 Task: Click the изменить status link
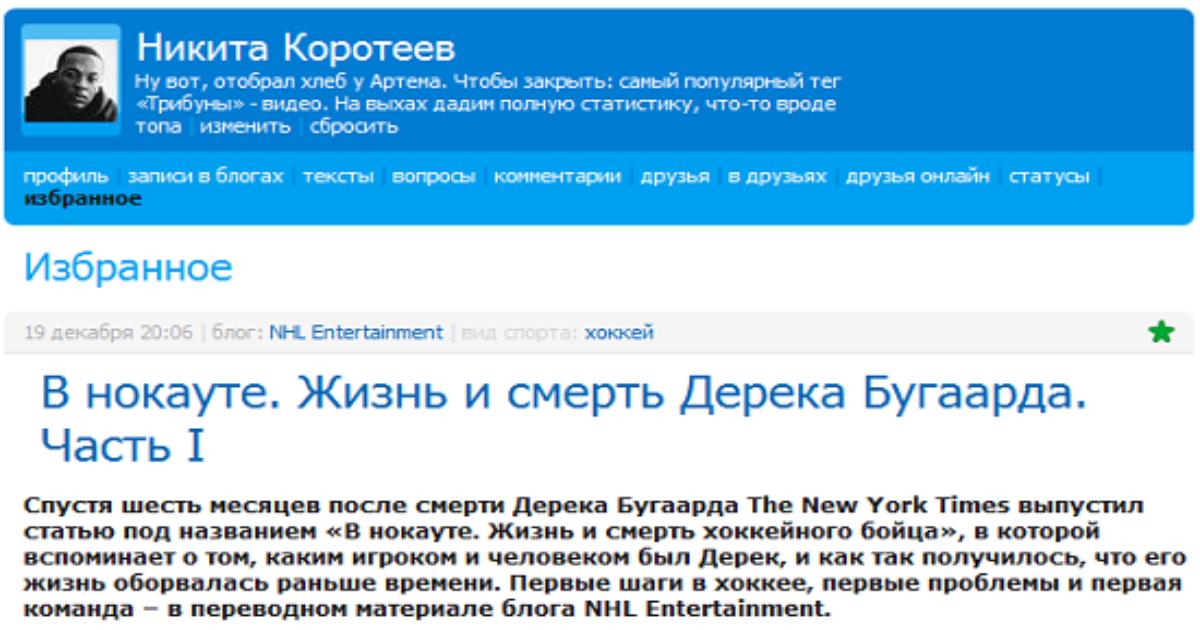coord(246,127)
